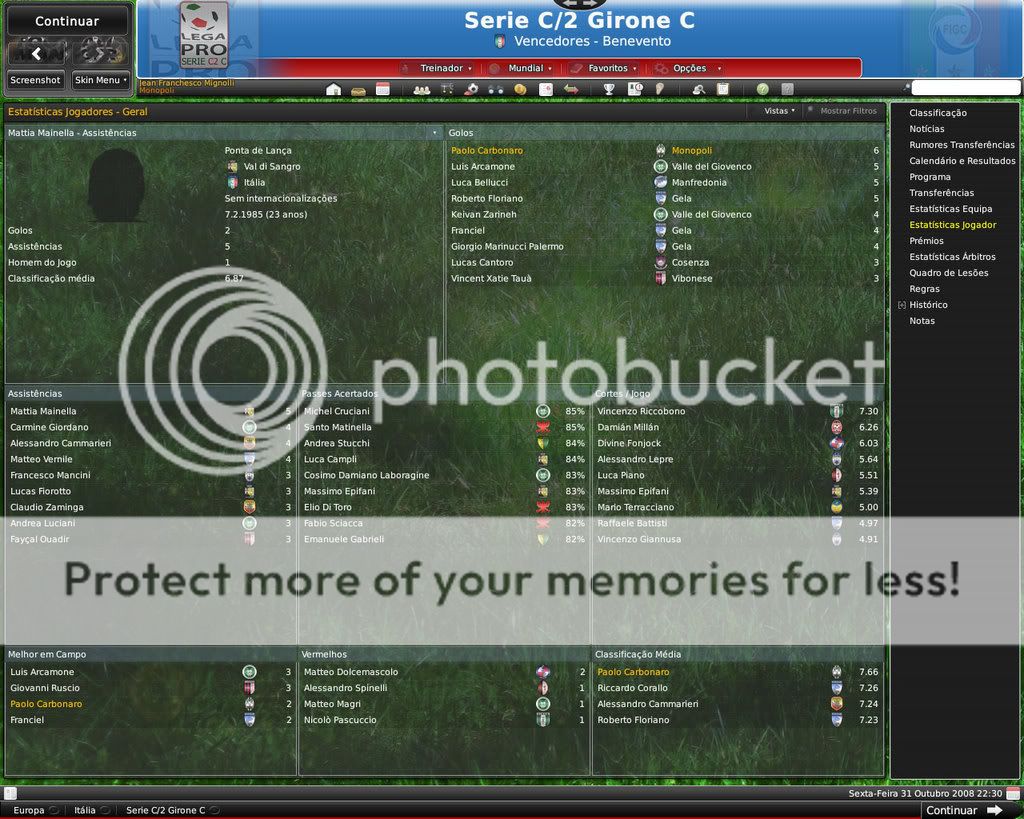Select Estatísticas Equipa in the sidebar
The image size is (1024, 819).
coord(950,209)
